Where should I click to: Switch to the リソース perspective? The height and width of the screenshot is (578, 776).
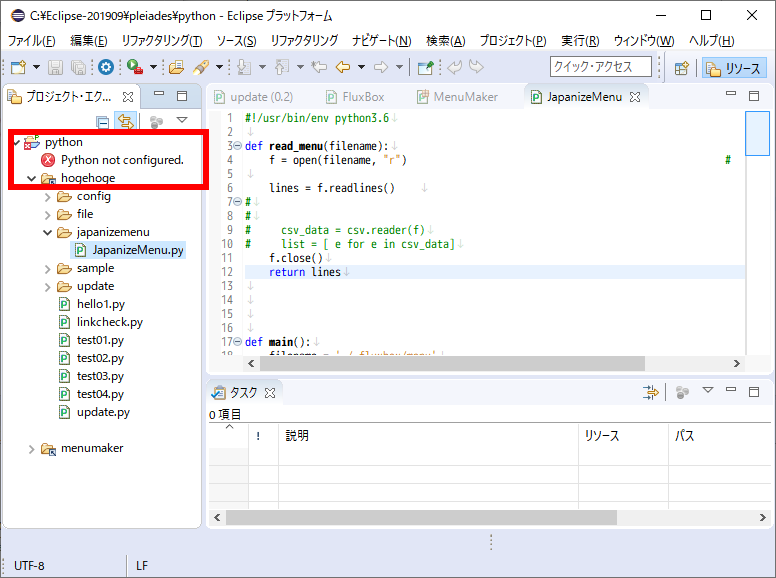734,68
